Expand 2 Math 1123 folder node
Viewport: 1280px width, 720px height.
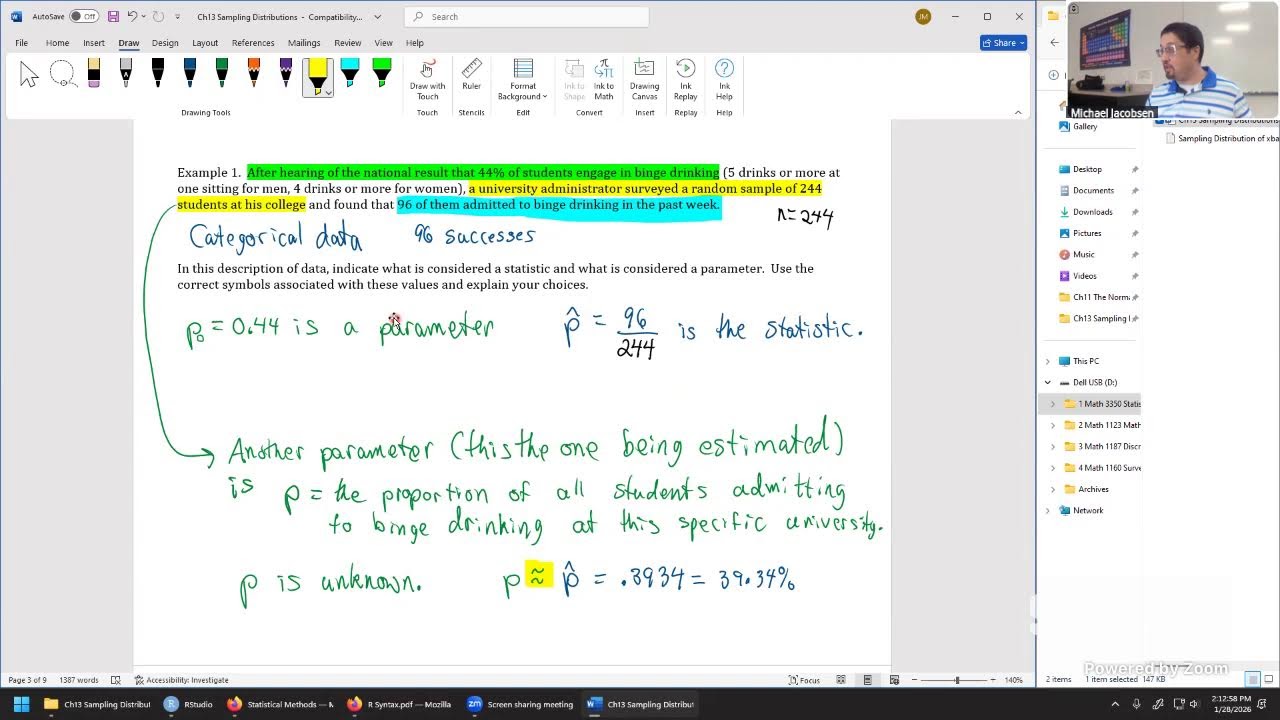click(x=1052, y=425)
